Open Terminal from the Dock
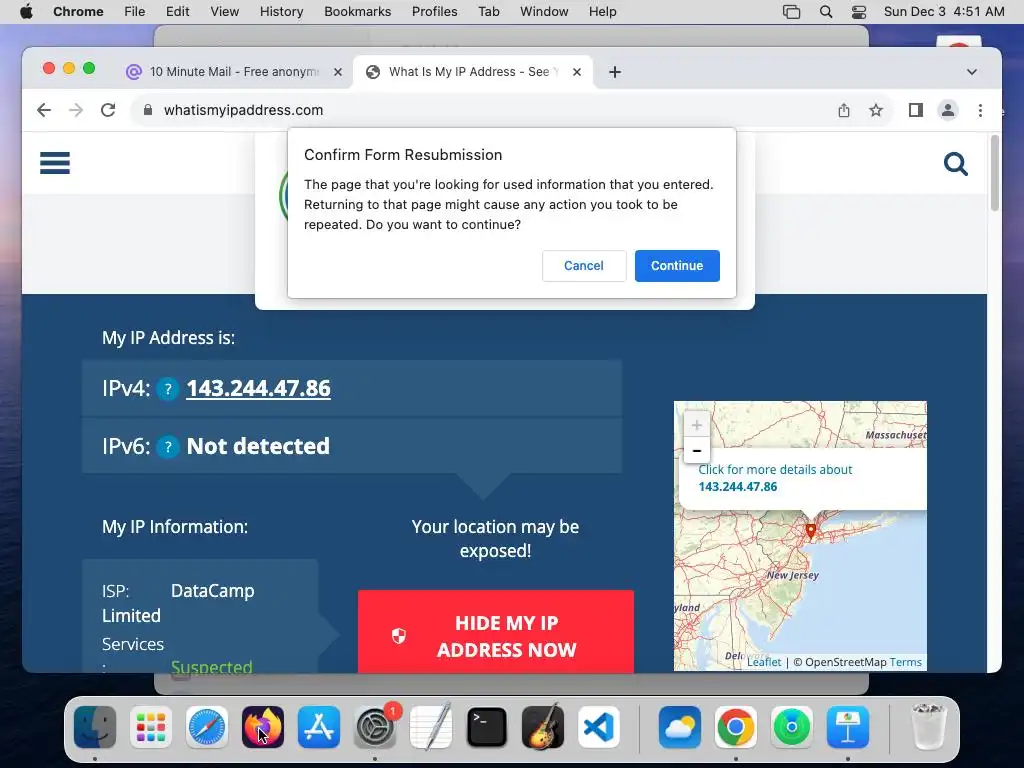The image size is (1024, 768). [487, 727]
